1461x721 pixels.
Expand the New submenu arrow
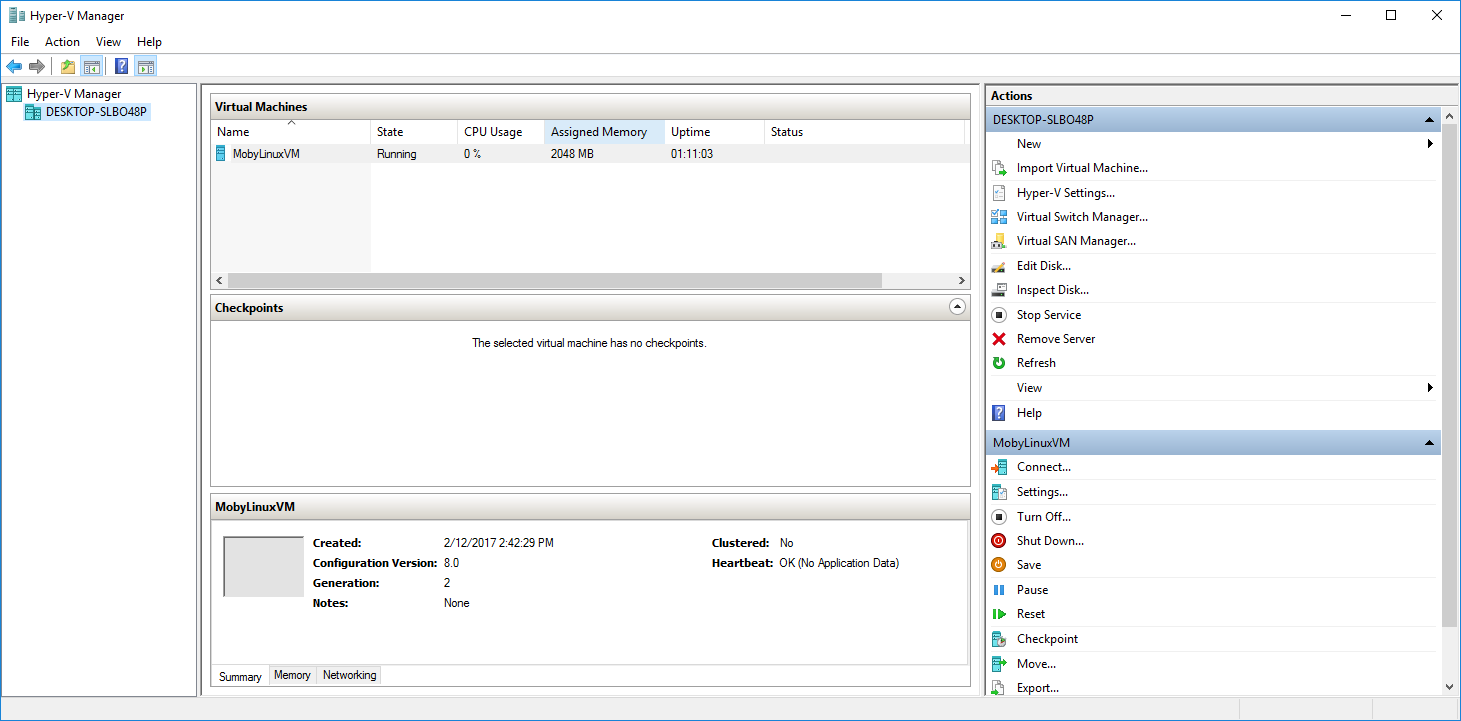click(x=1431, y=144)
